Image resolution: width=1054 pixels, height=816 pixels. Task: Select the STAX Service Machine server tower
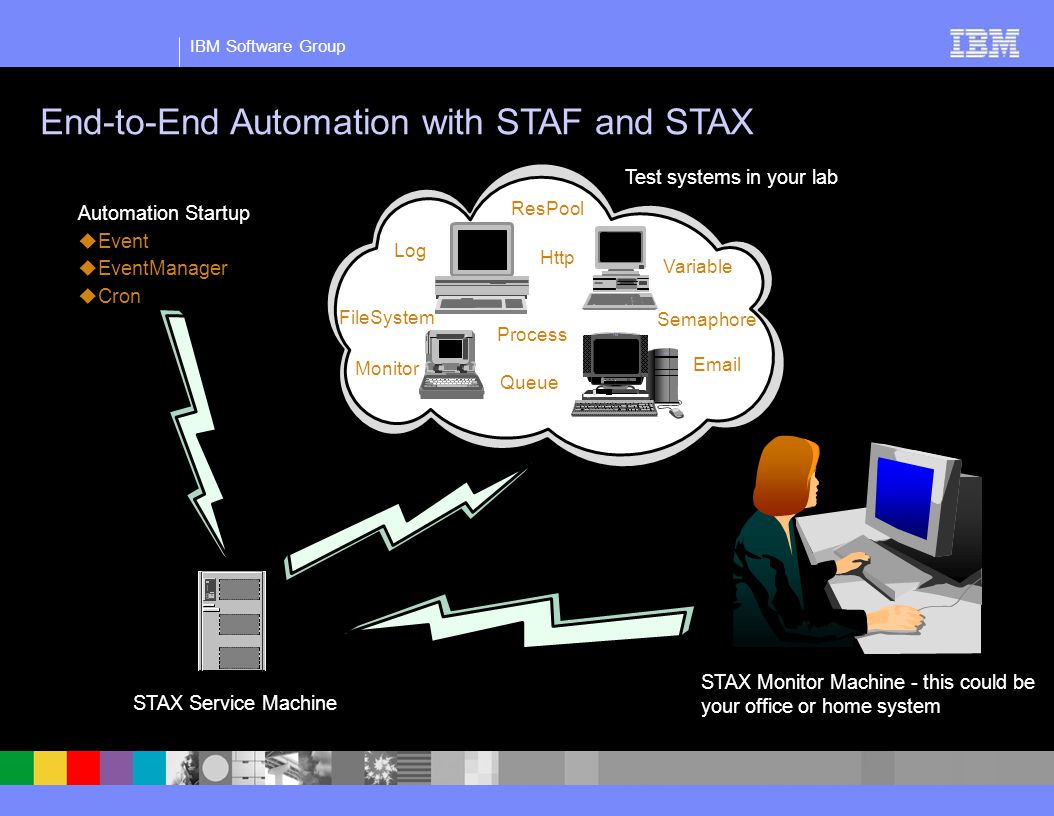[x=232, y=620]
